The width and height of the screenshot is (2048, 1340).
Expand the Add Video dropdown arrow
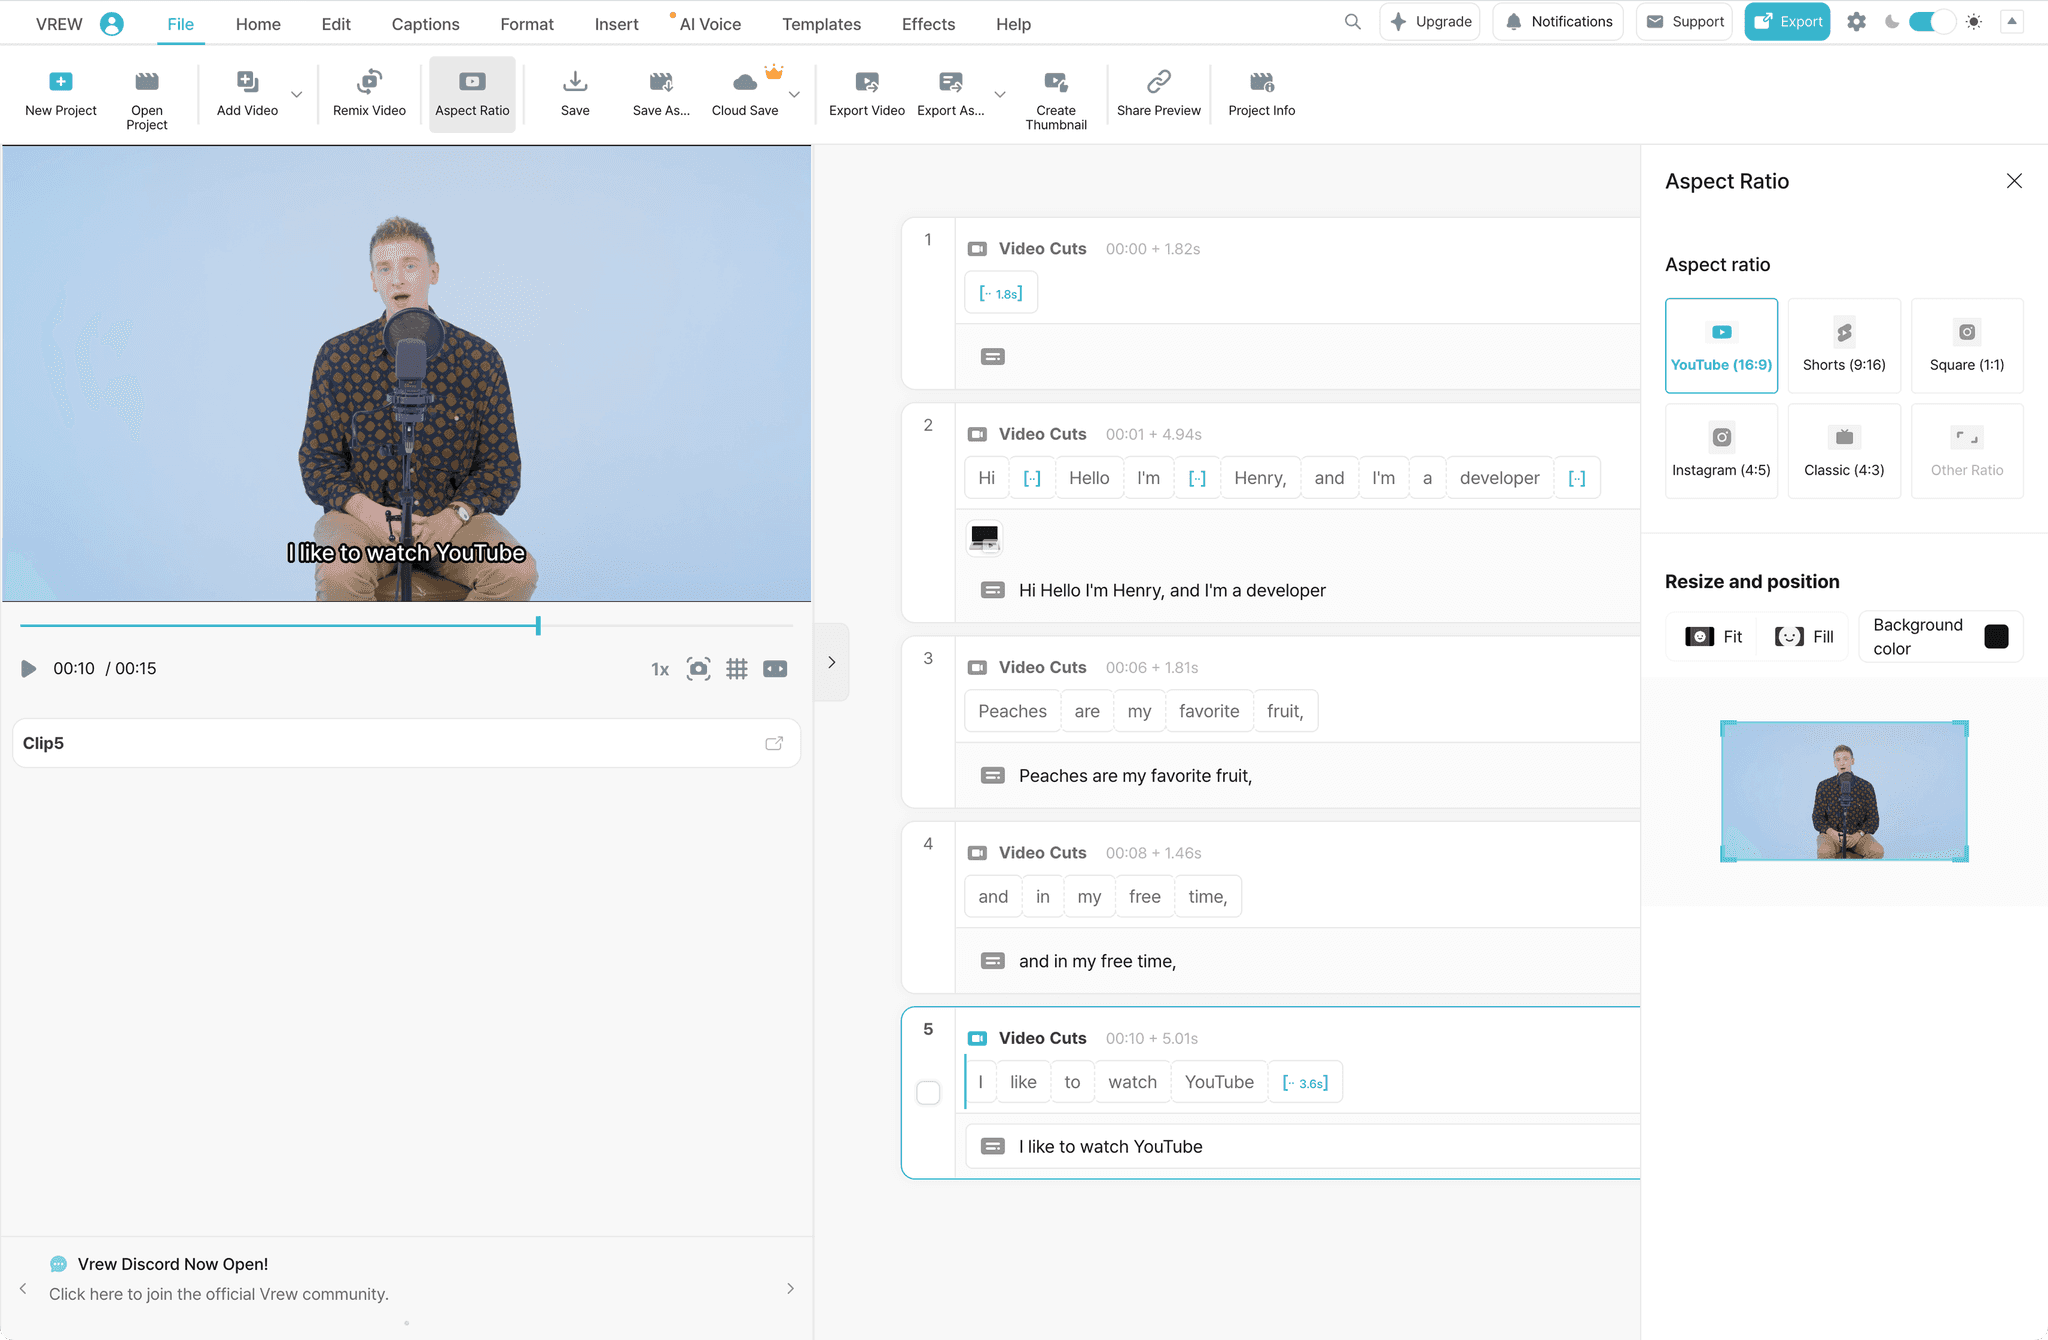tap(297, 95)
